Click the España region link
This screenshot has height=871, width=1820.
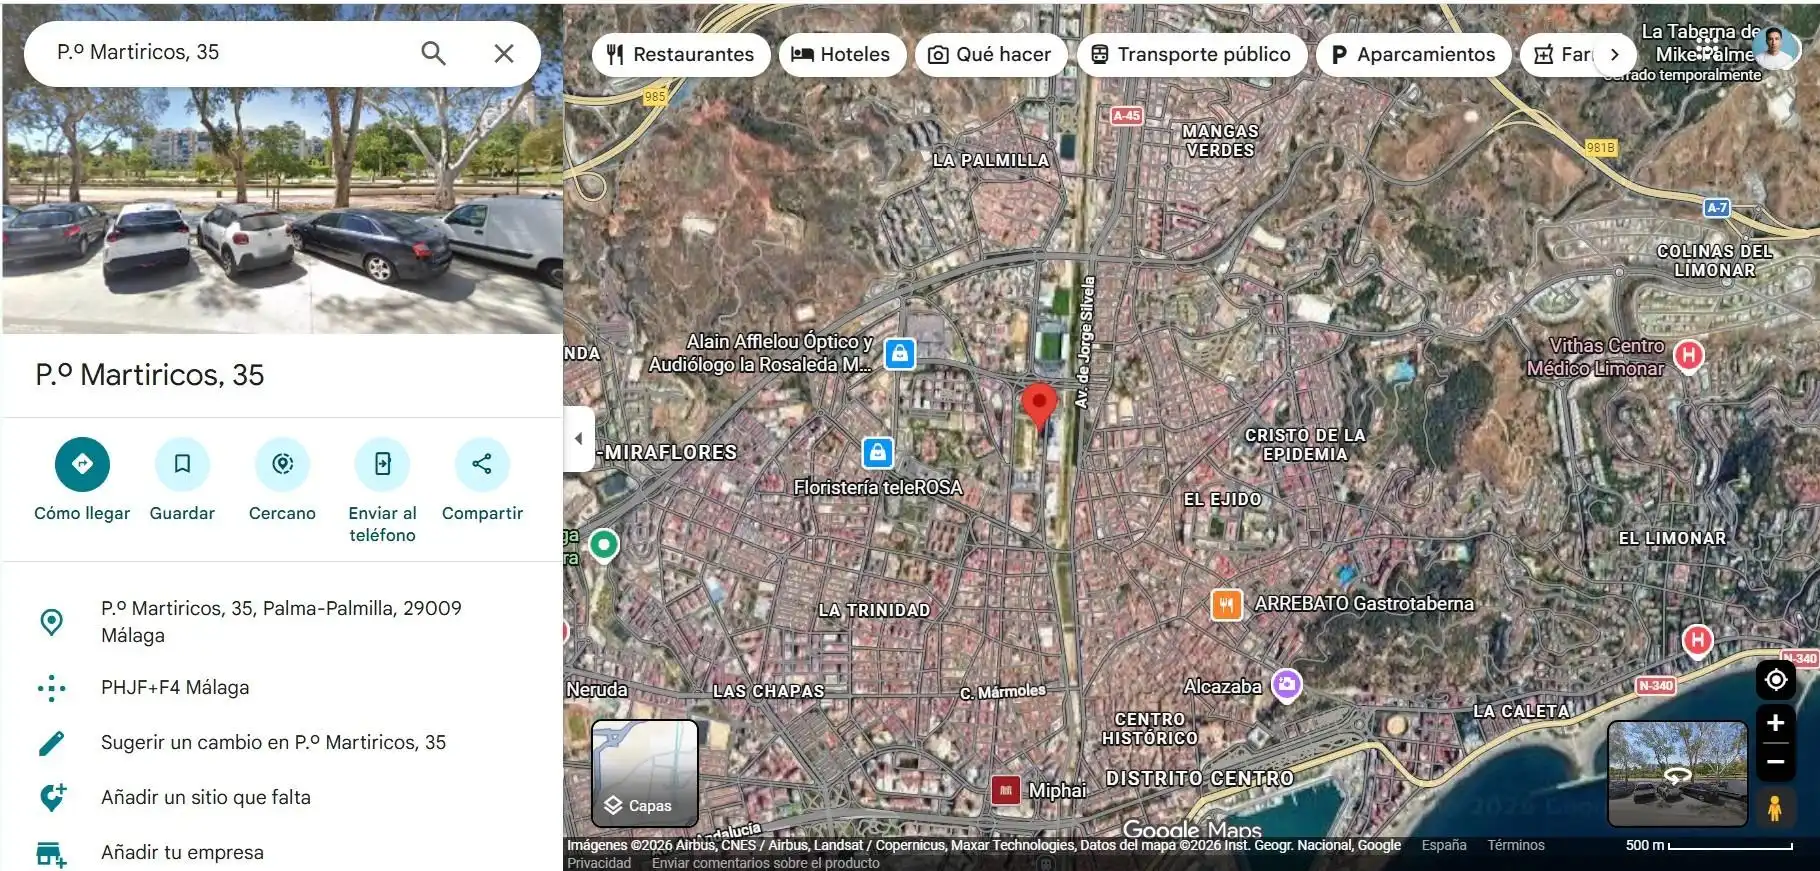pos(1444,845)
